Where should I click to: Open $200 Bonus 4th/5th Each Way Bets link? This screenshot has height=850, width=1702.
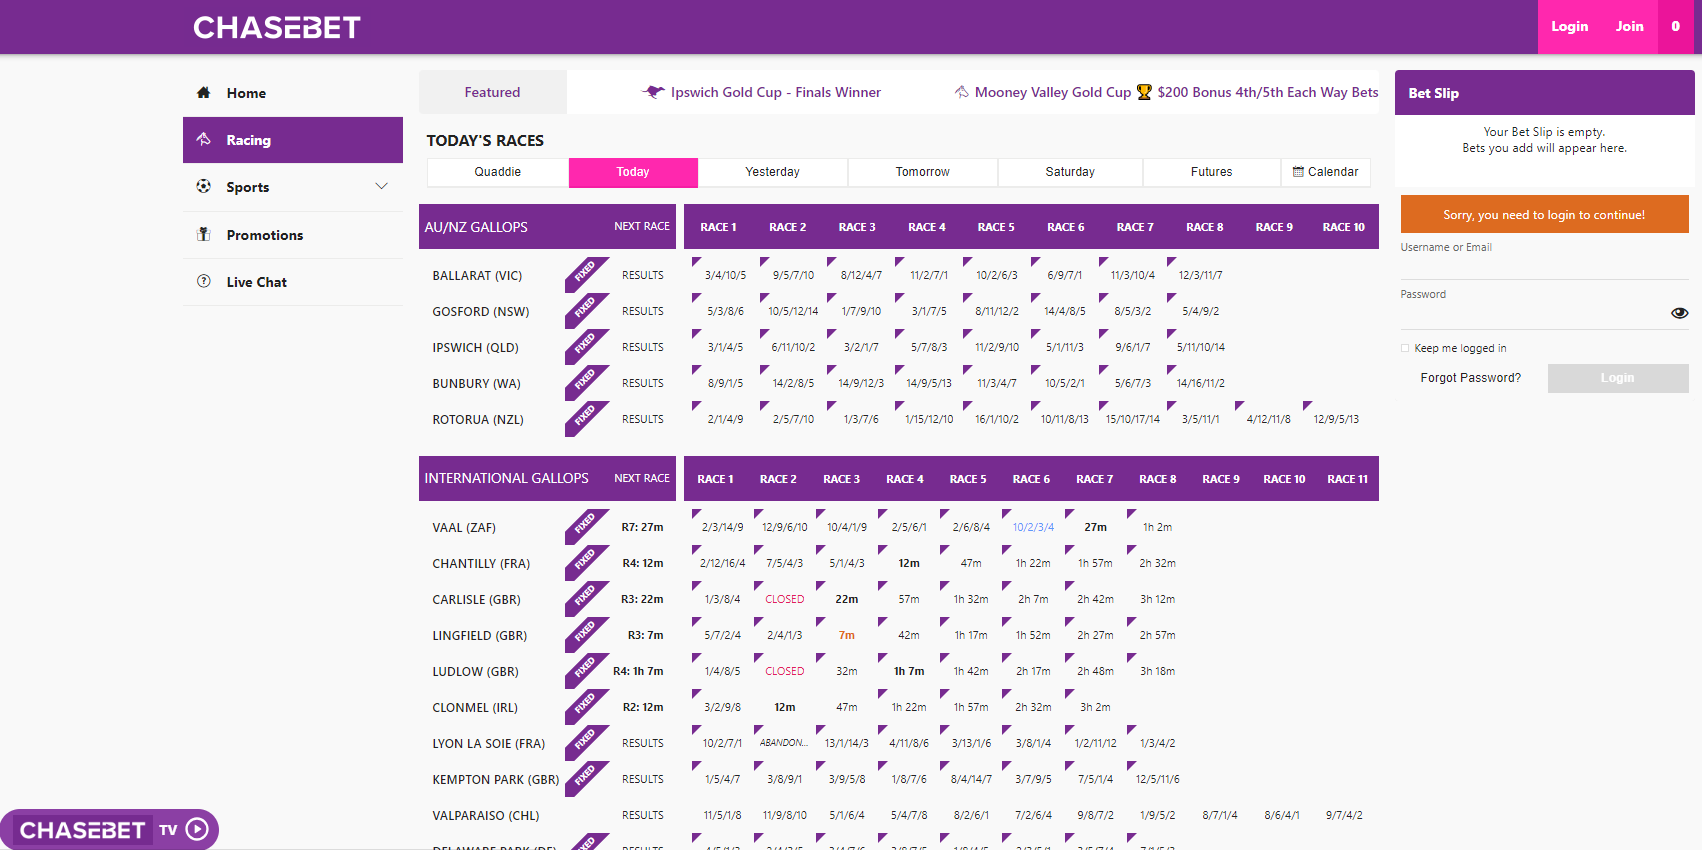tap(1268, 92)
